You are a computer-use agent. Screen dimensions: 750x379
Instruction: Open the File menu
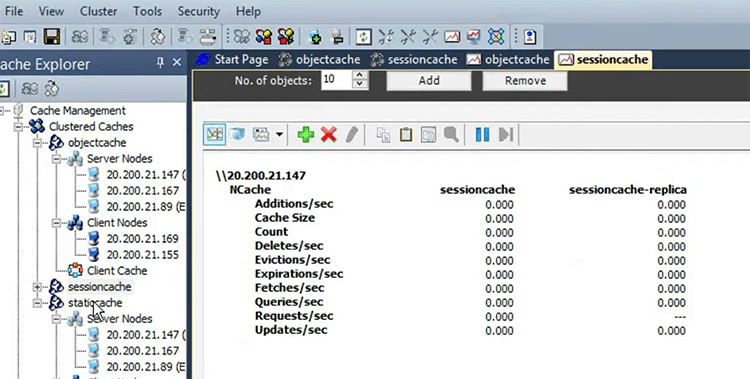point(14,11)
